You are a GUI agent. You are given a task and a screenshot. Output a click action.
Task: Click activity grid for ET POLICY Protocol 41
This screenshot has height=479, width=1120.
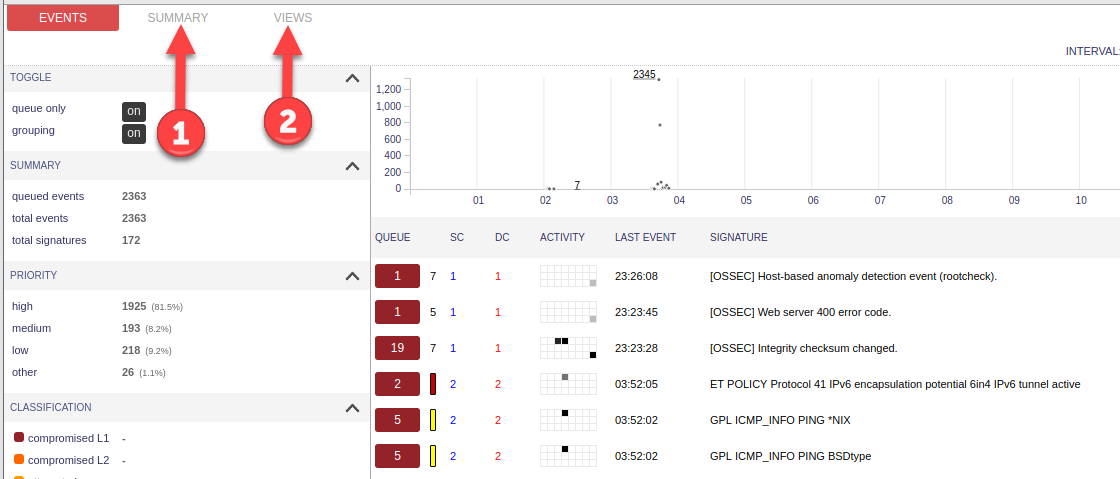click(x=568, y=384)
